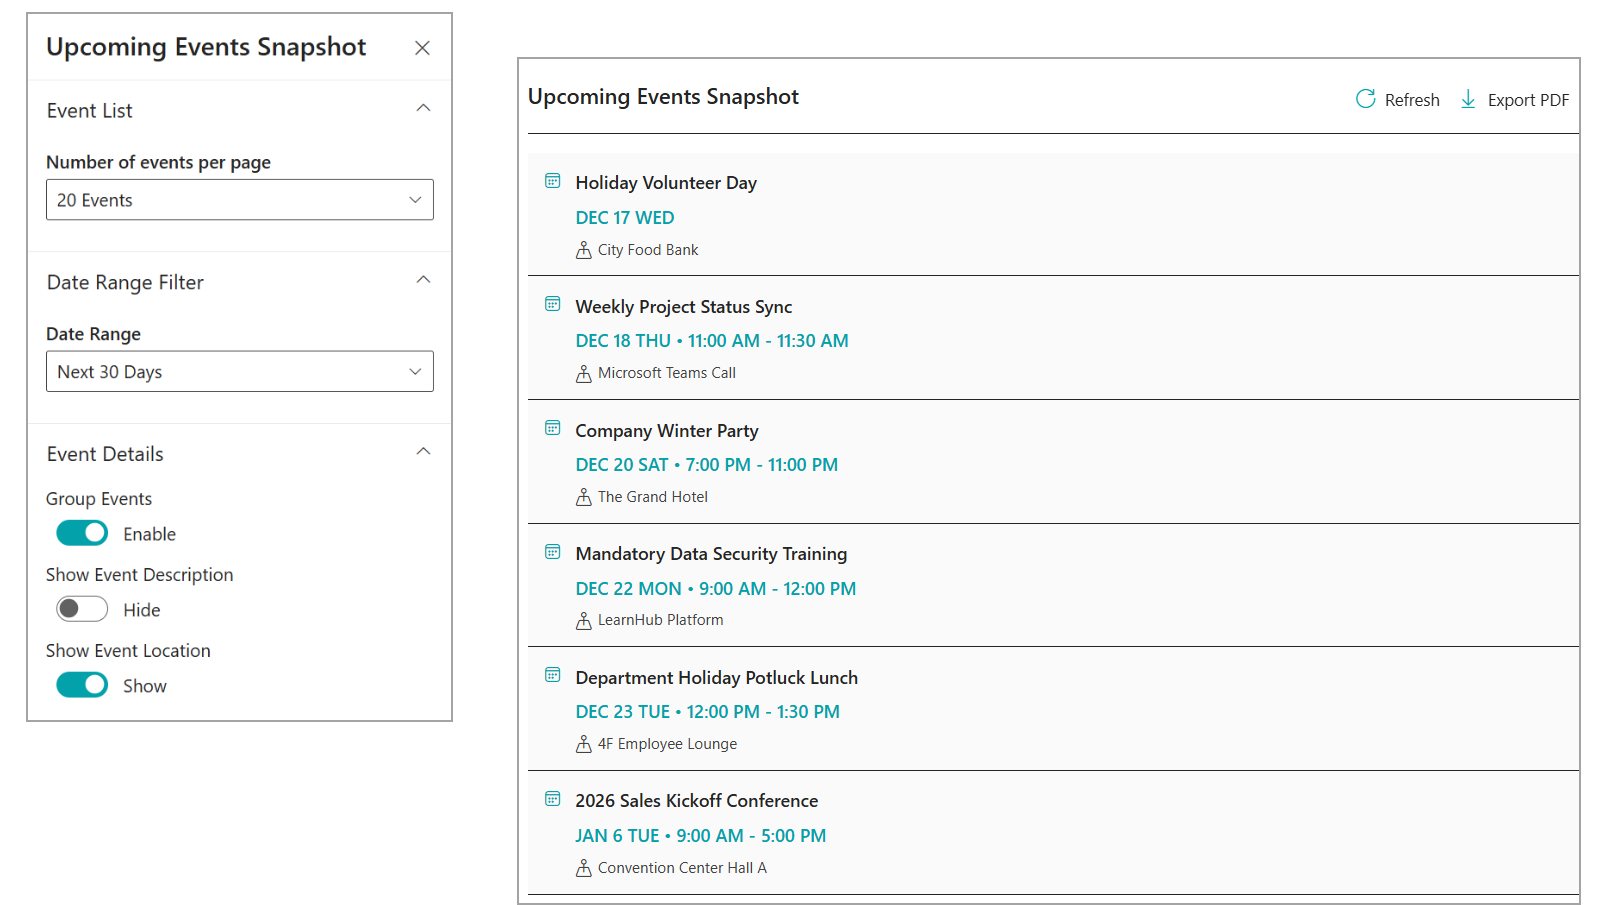Click the Export PDF download icon
This screenshot has width=1600, height=905.
click(1468, 99)
